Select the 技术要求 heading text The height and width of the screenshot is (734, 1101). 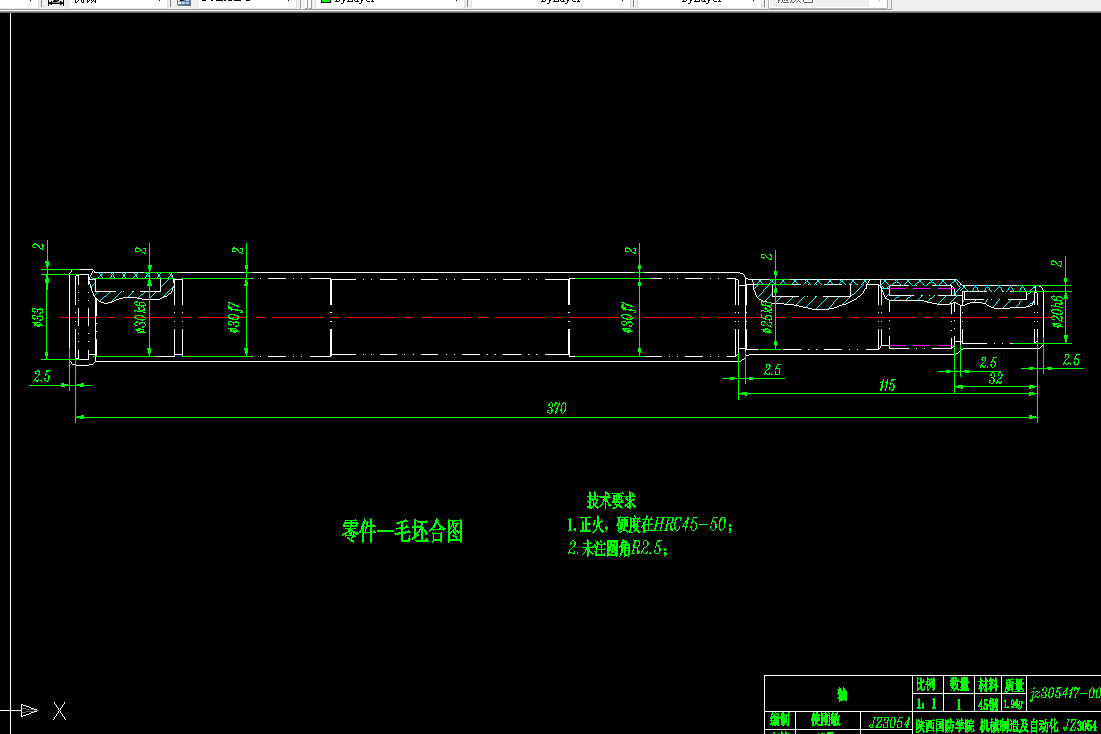click(x=612, y=500)
